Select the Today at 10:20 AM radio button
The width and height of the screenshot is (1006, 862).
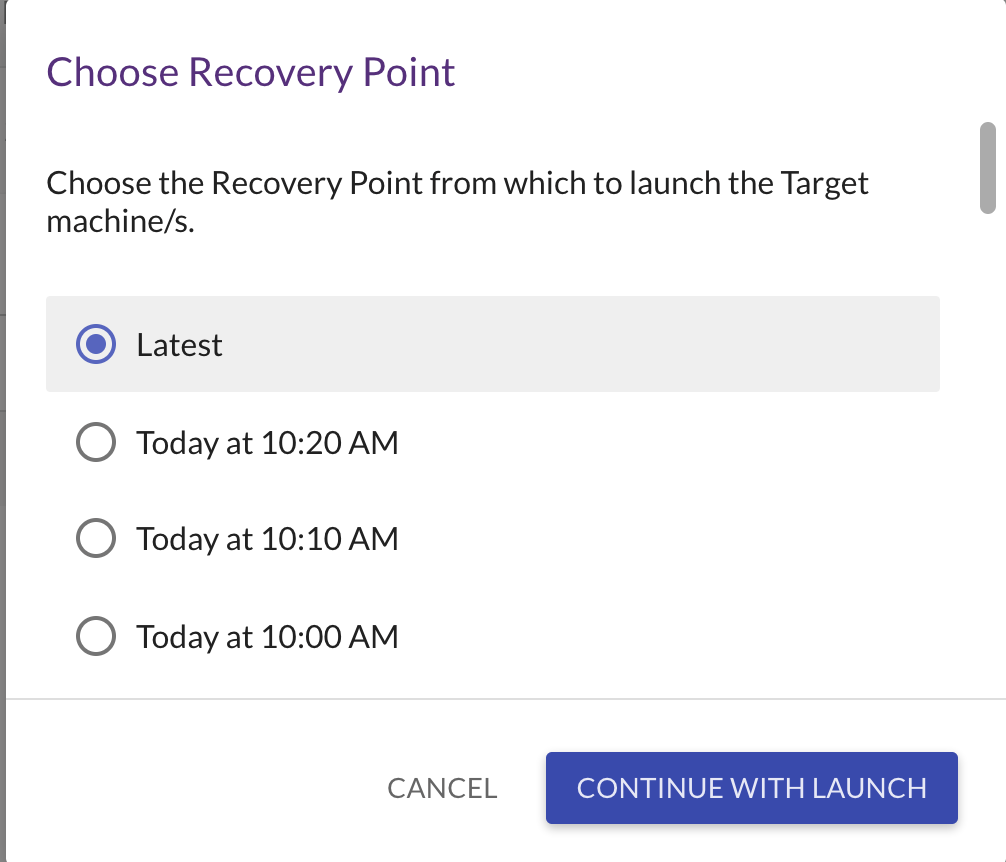click(x=95, y=442)
